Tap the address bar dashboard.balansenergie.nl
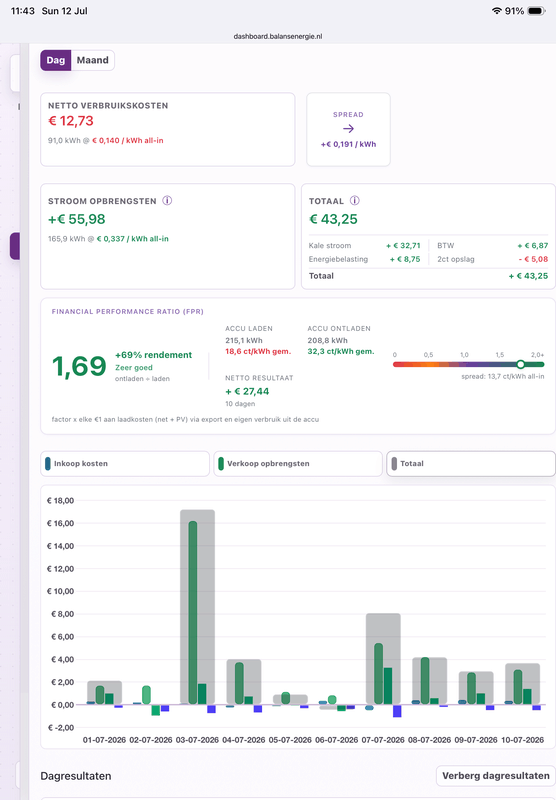Screen dimensions: 556x800 [x=278, y=36]
